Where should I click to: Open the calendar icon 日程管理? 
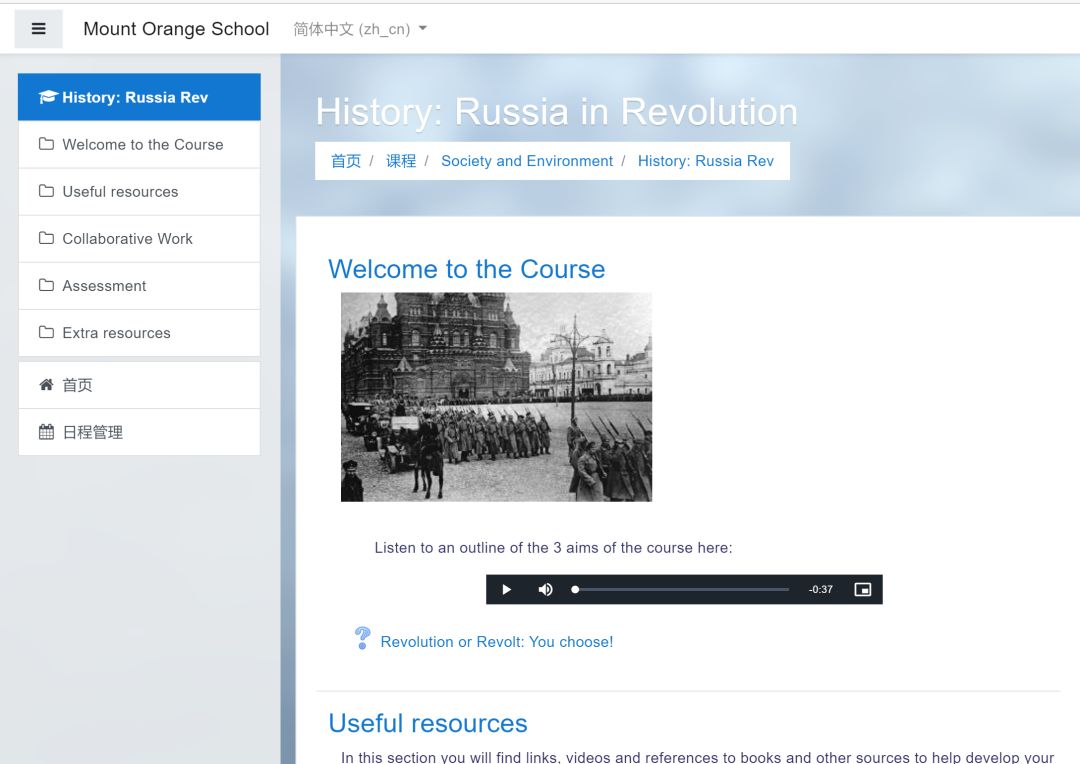coord(46,432)
